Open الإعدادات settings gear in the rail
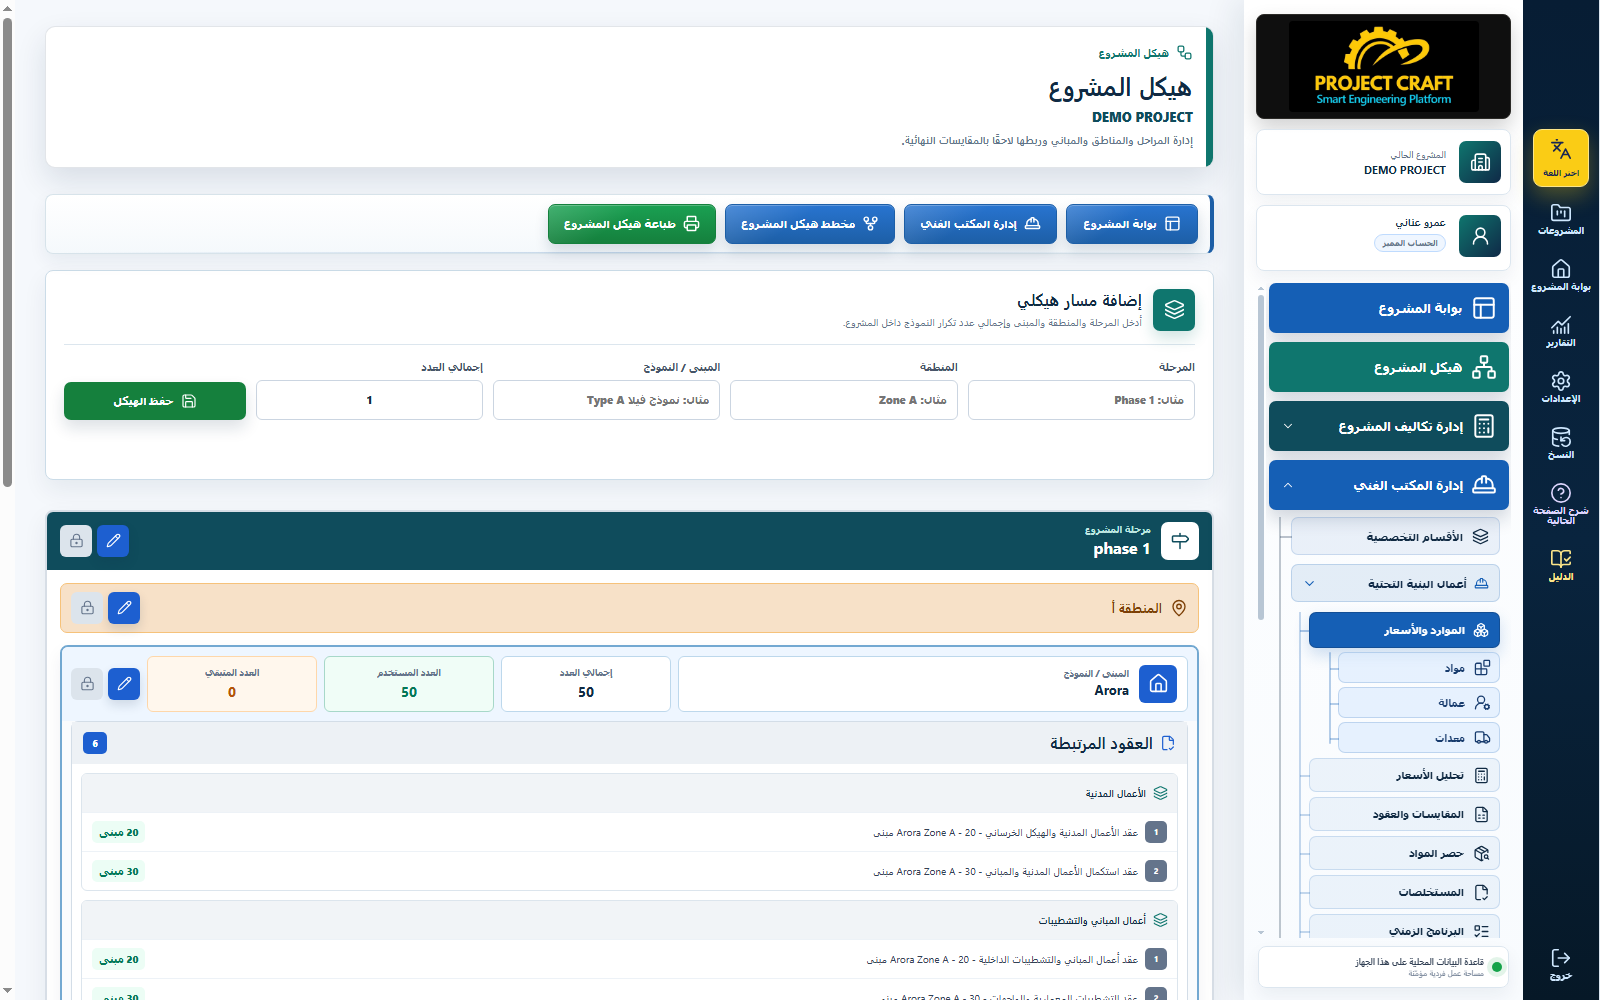1600x1000 pixels. pyautogui.click(x=1560, y=388)
